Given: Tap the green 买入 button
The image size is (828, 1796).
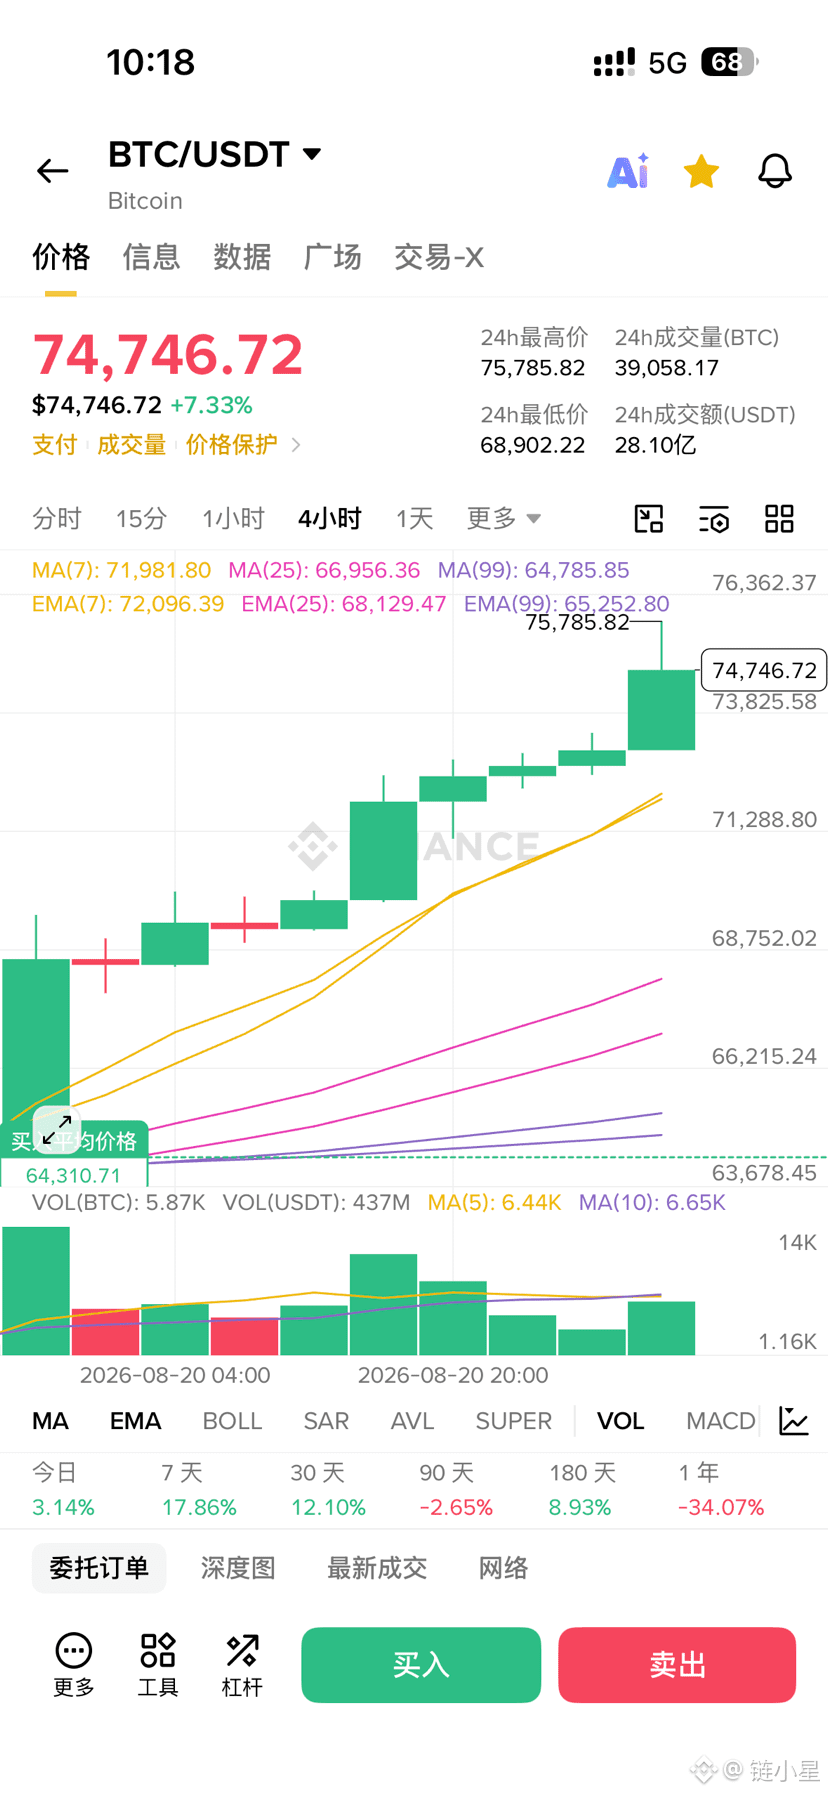Looking at the screenshot, I should 421,1665.
